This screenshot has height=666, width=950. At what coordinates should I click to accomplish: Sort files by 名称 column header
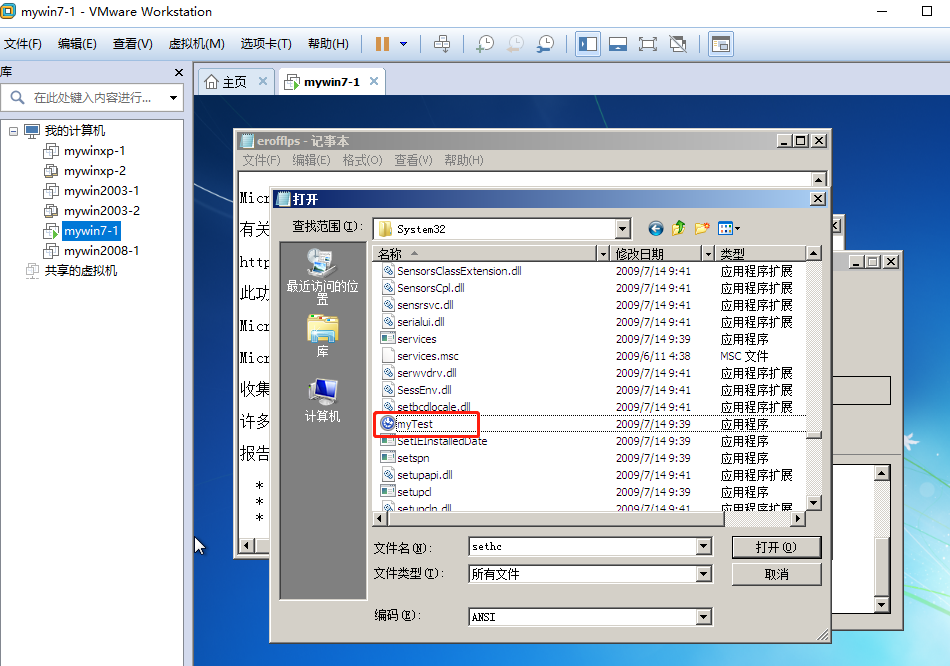point(485,253)
